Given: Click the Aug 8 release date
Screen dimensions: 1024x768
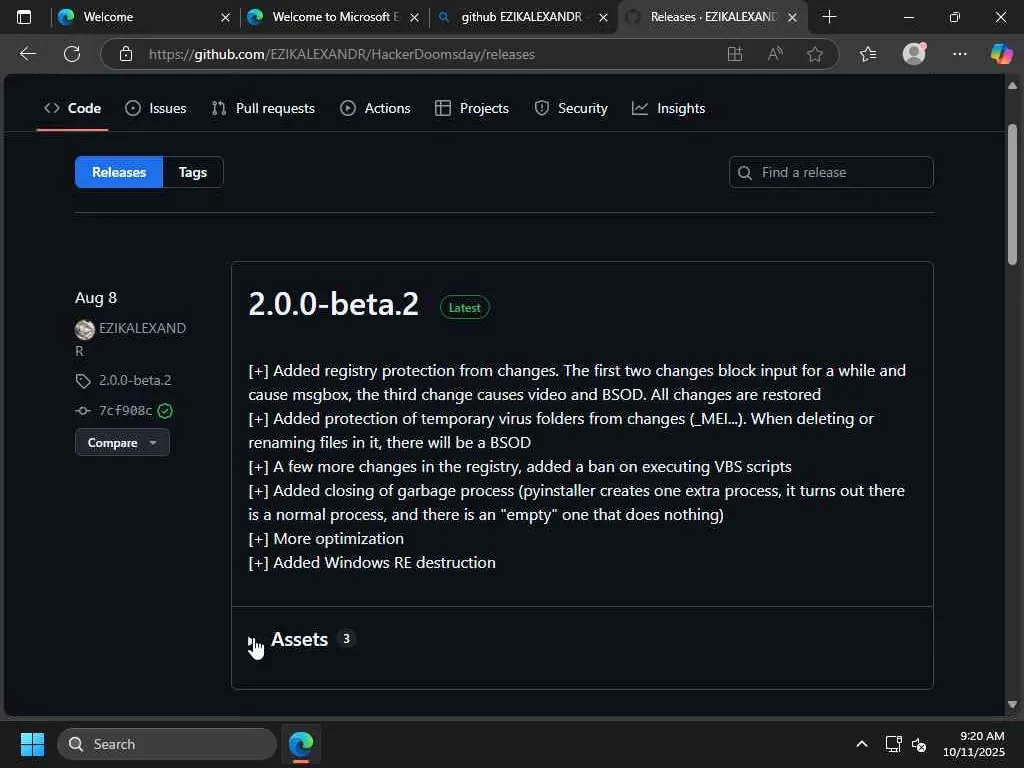Looking at the screenshot, I should pyautogui.click(x=96, y=298).
